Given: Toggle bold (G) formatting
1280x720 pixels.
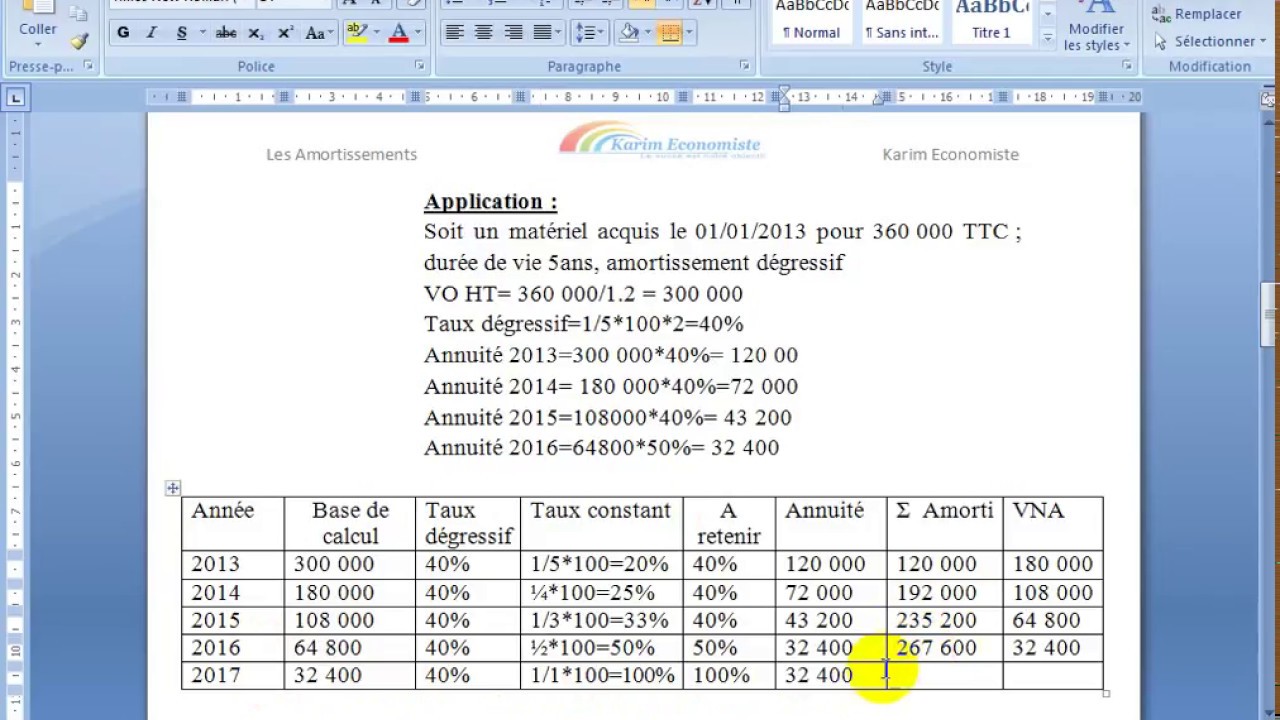Looking at the screenshot, I should point(123,33).
